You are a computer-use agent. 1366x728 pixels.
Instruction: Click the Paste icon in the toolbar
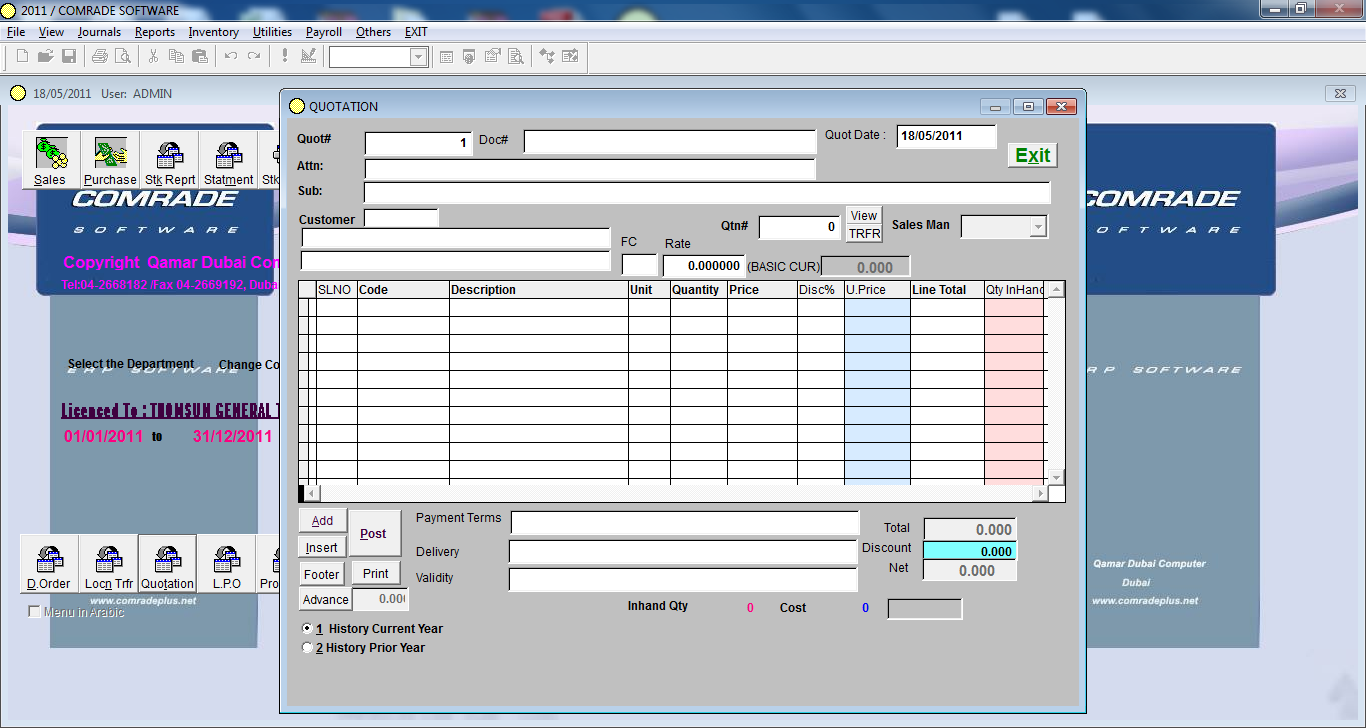click(199, 56)
